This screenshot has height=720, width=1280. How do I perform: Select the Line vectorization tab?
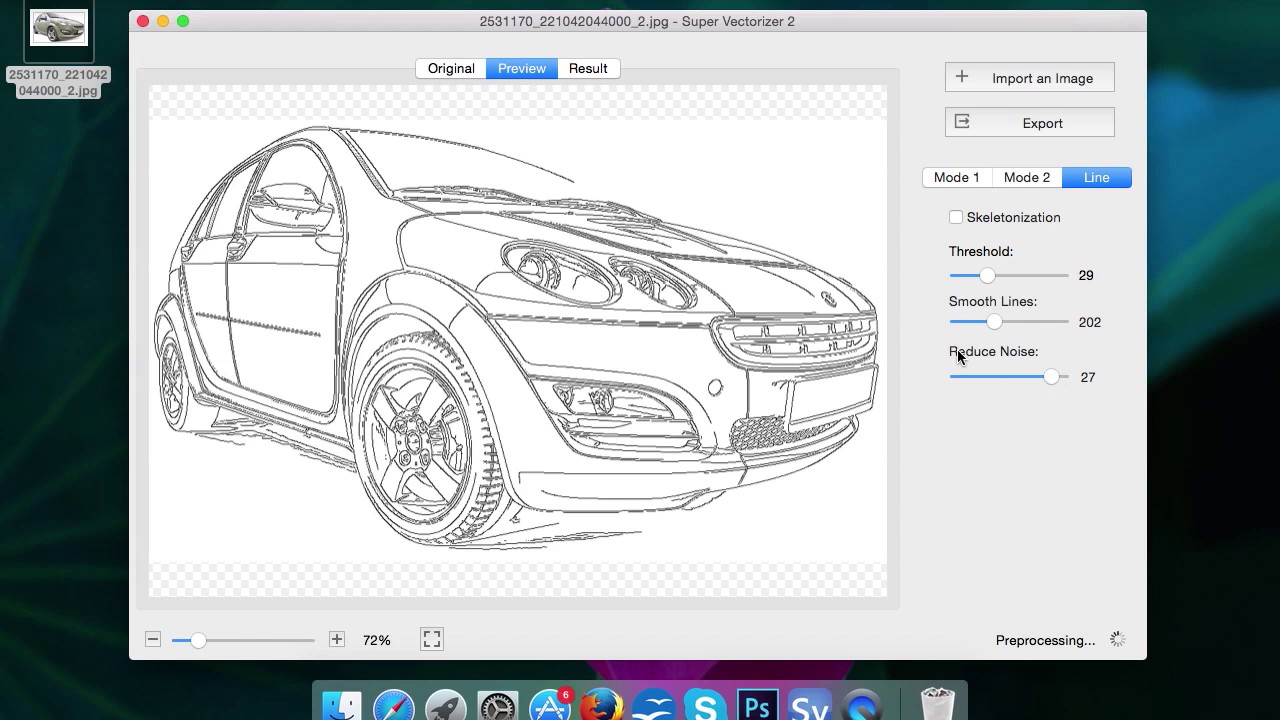point(1096,177)
